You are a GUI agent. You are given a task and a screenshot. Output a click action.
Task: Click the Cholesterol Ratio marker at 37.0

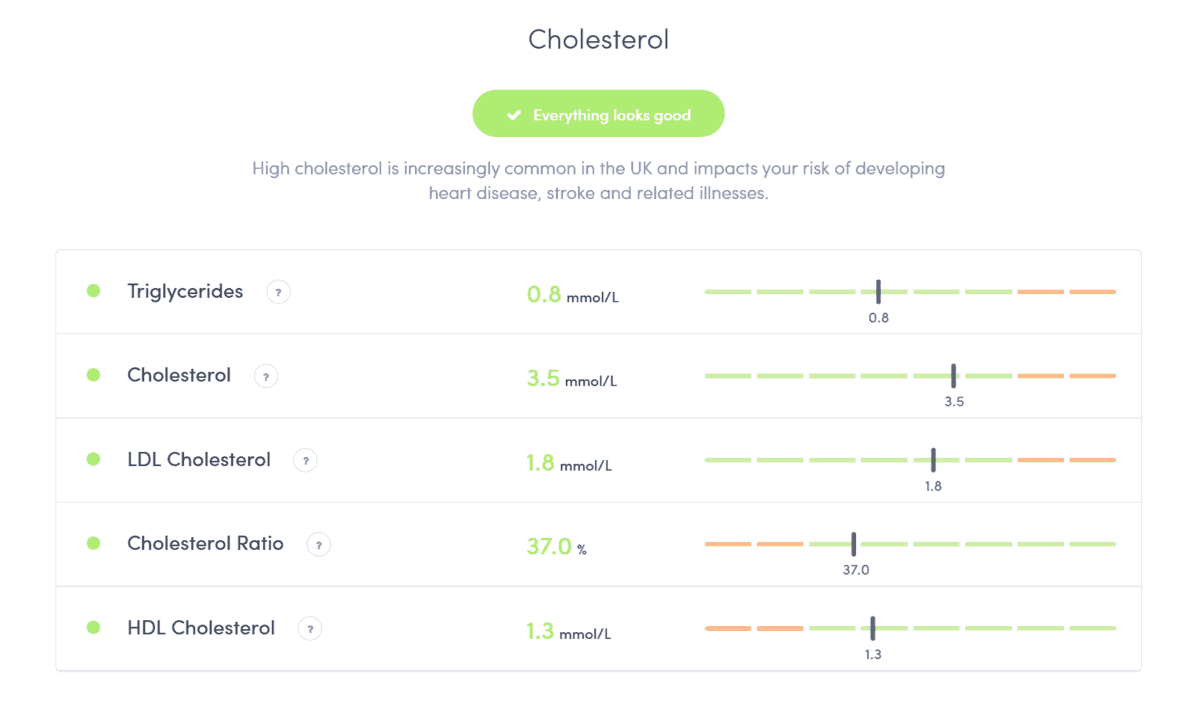854,543
